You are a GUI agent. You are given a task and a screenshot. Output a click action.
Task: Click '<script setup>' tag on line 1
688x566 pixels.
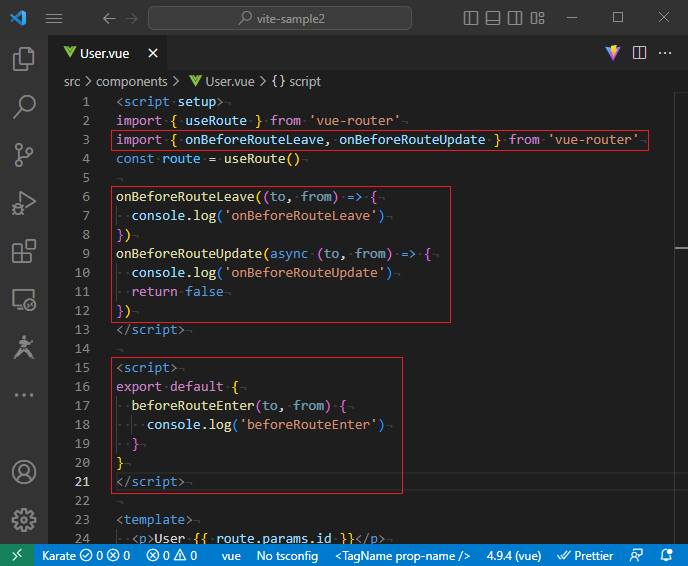[169, 102]
